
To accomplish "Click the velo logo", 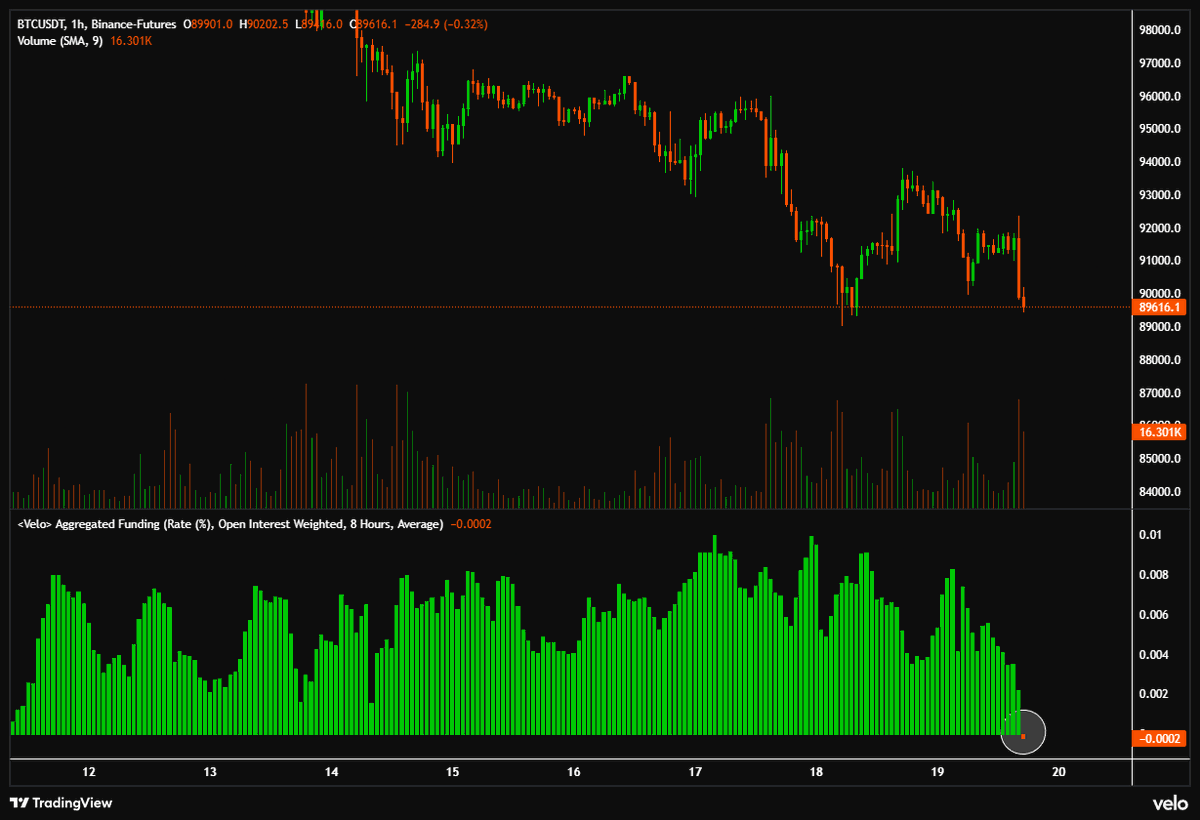I will pos(1170,802).
